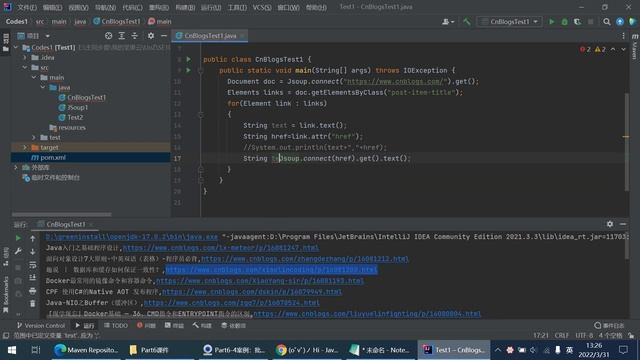The width and height of the screenshot is (640, 360).
Task: Run with coverage from the main toolbar
Action: (578, 22)
